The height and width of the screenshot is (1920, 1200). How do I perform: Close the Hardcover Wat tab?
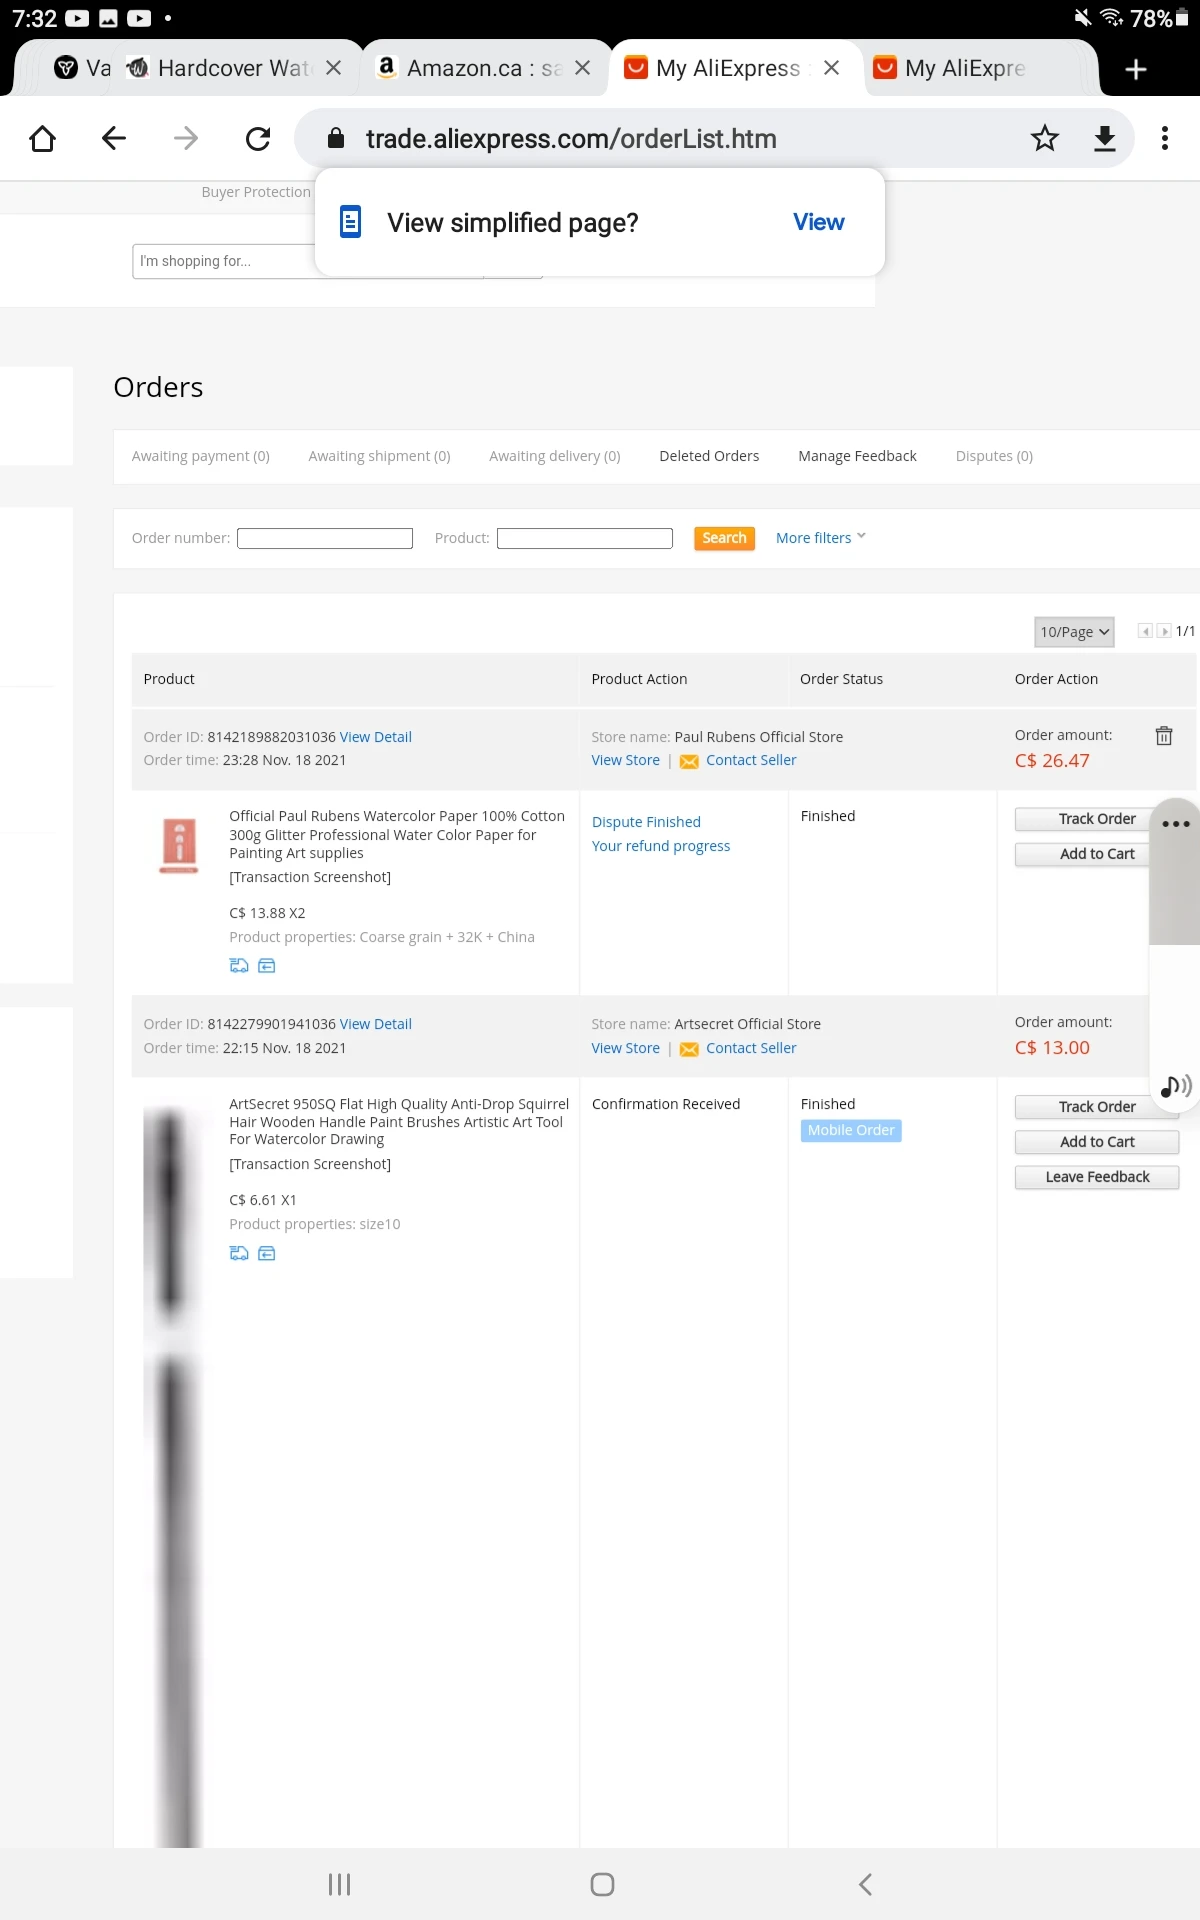(334, 68)
